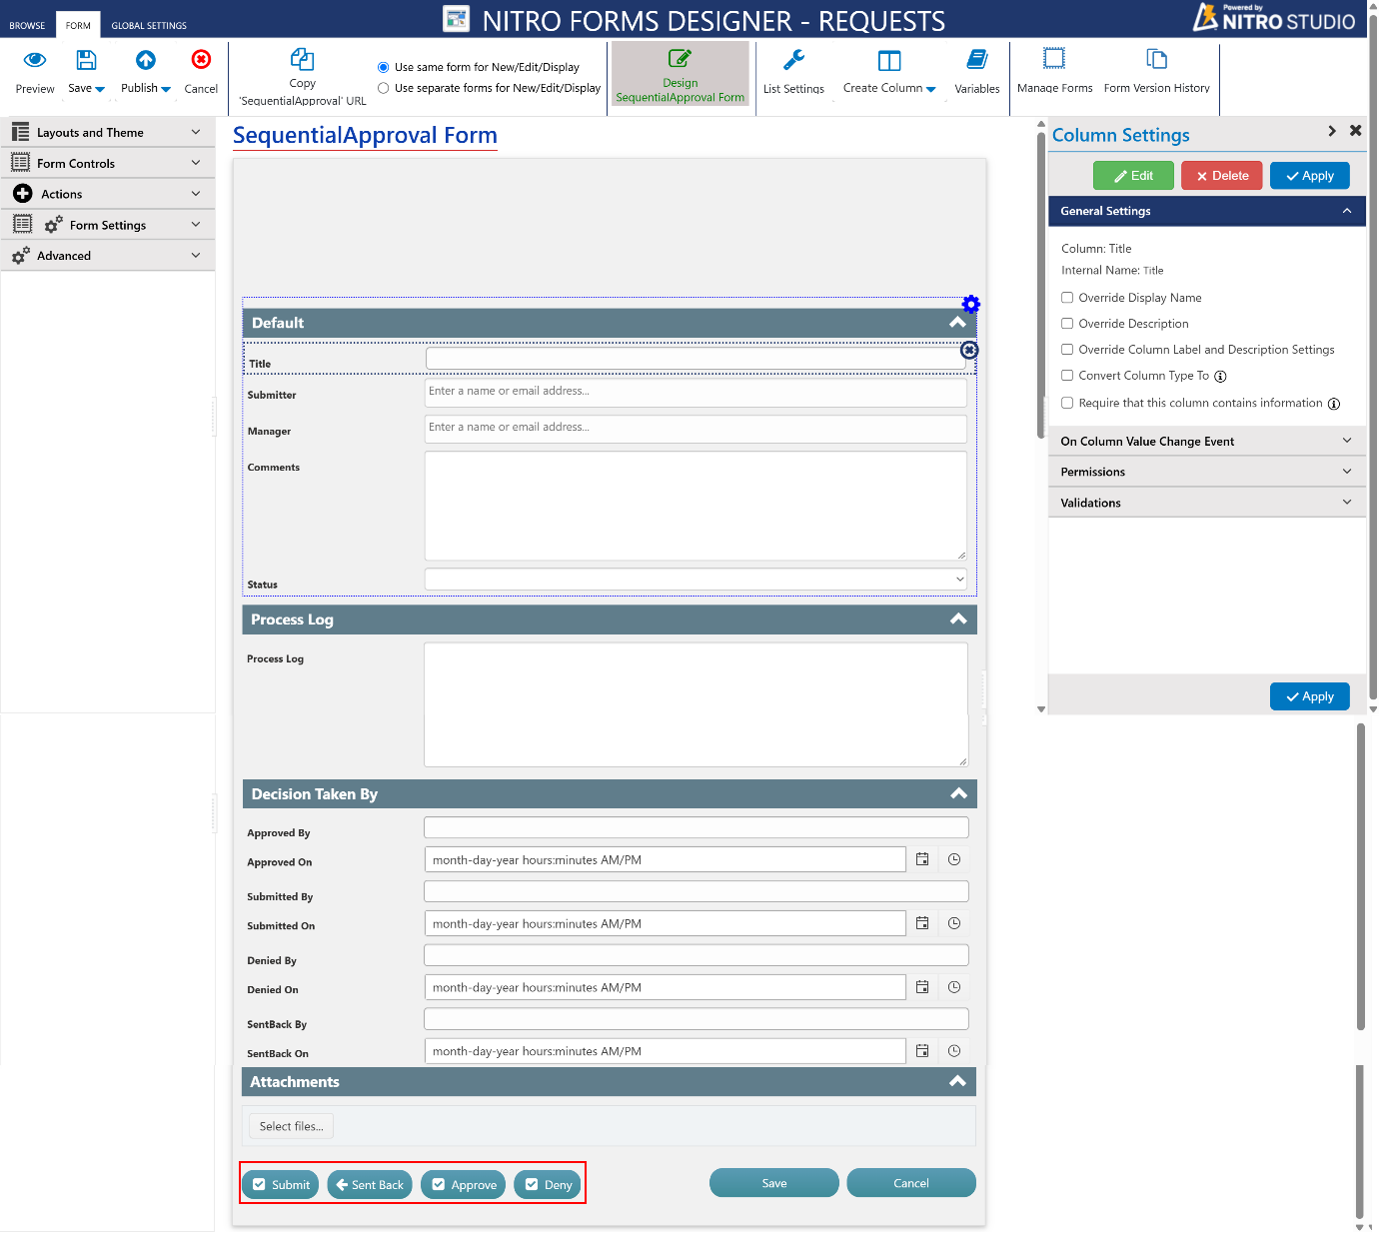Click the Preview eye icon

35,60
